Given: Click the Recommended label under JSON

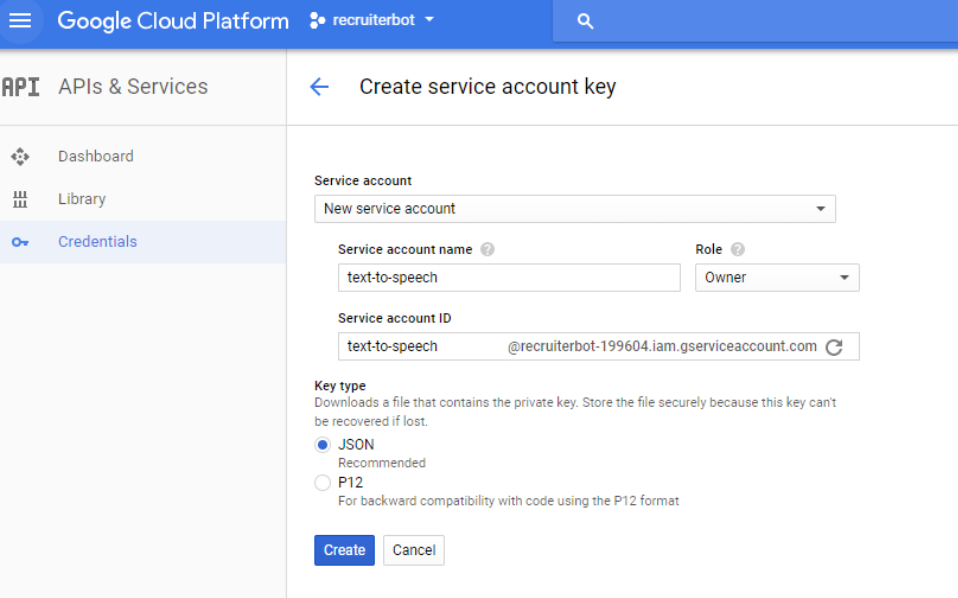Looking at the screenshot, I should click(x=382, y=463).
